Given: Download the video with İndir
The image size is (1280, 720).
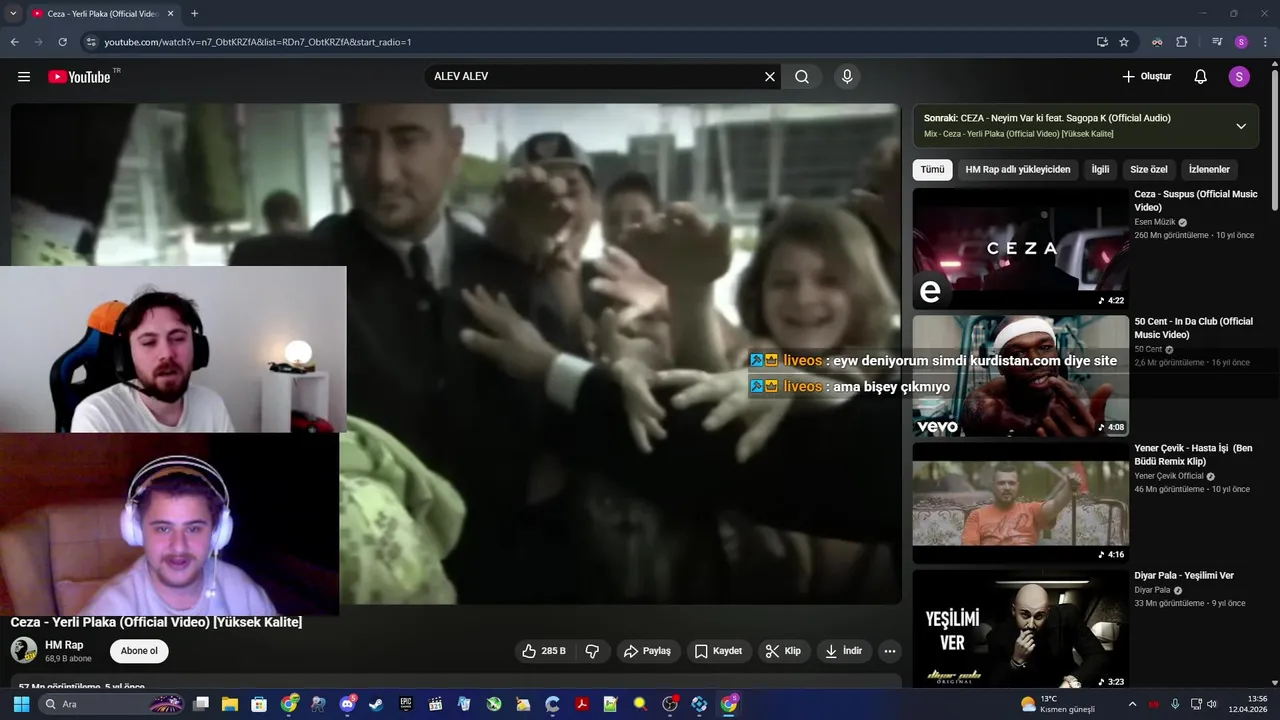Looking at the screenshot, I should pos(844,651).
